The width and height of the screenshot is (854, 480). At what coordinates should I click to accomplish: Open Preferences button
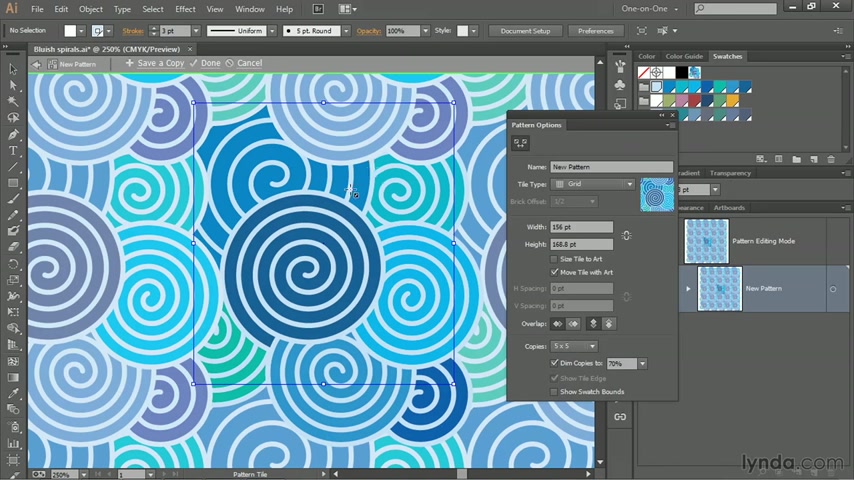[x=595, y=31]
